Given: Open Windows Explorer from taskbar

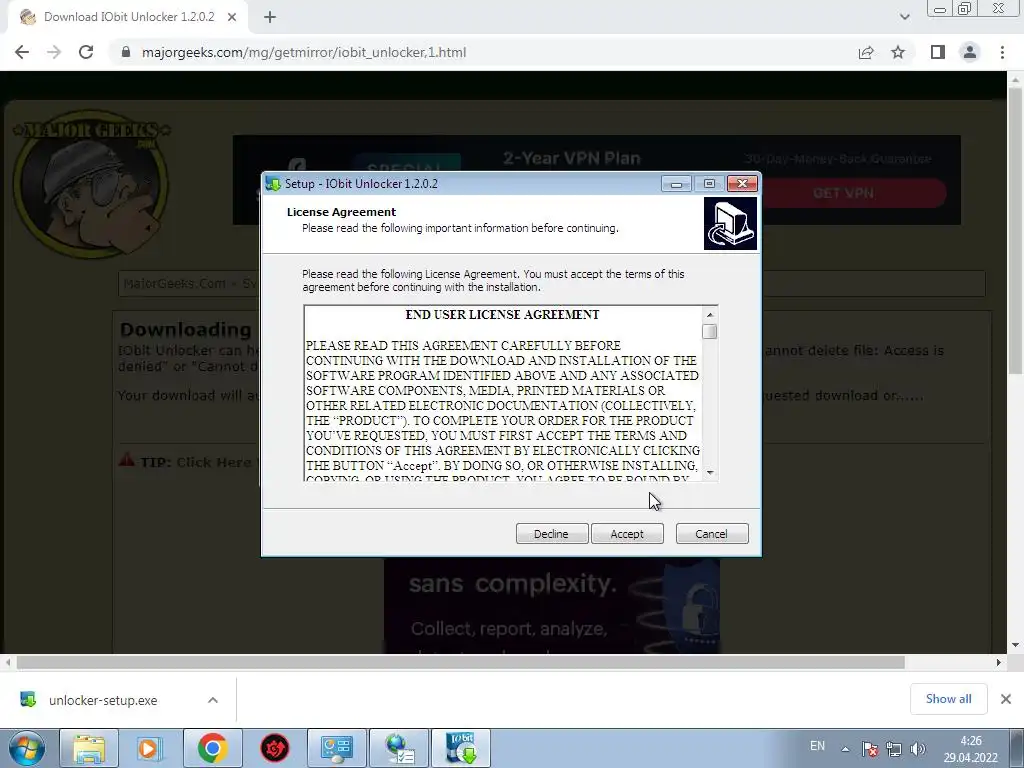Looking at the screenshot, I should point(89,748).
